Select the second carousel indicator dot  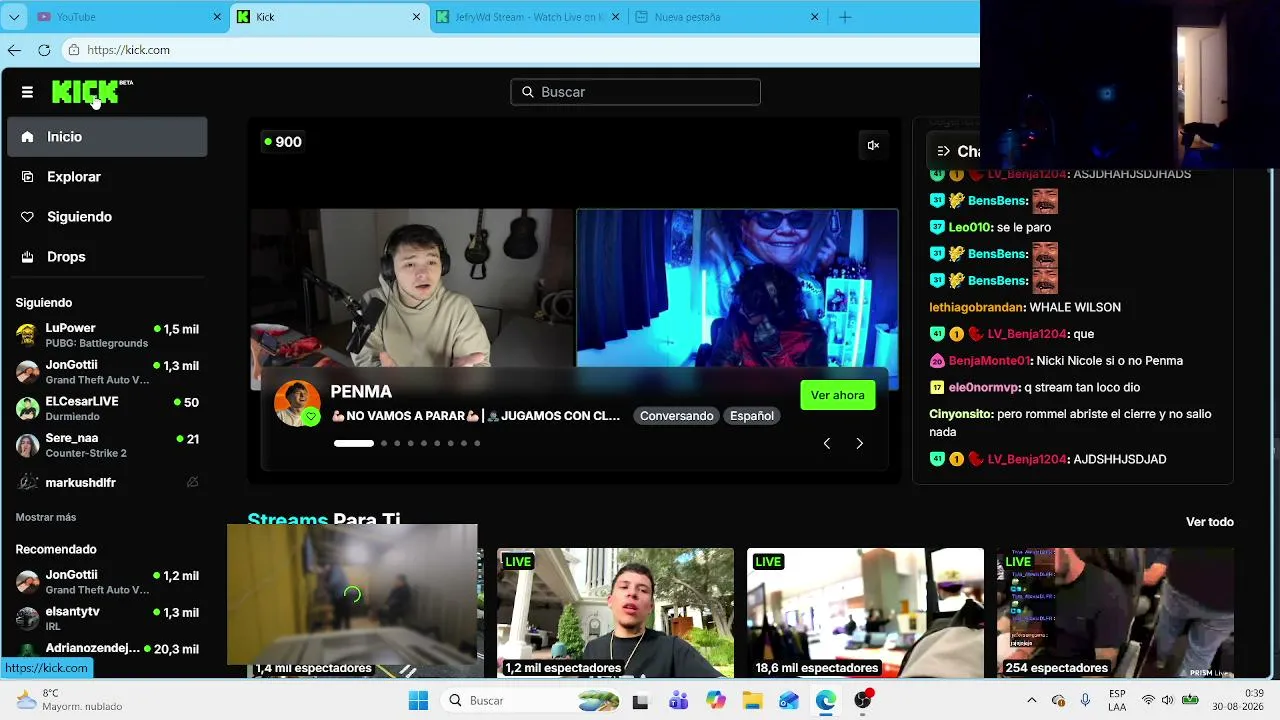383,443
